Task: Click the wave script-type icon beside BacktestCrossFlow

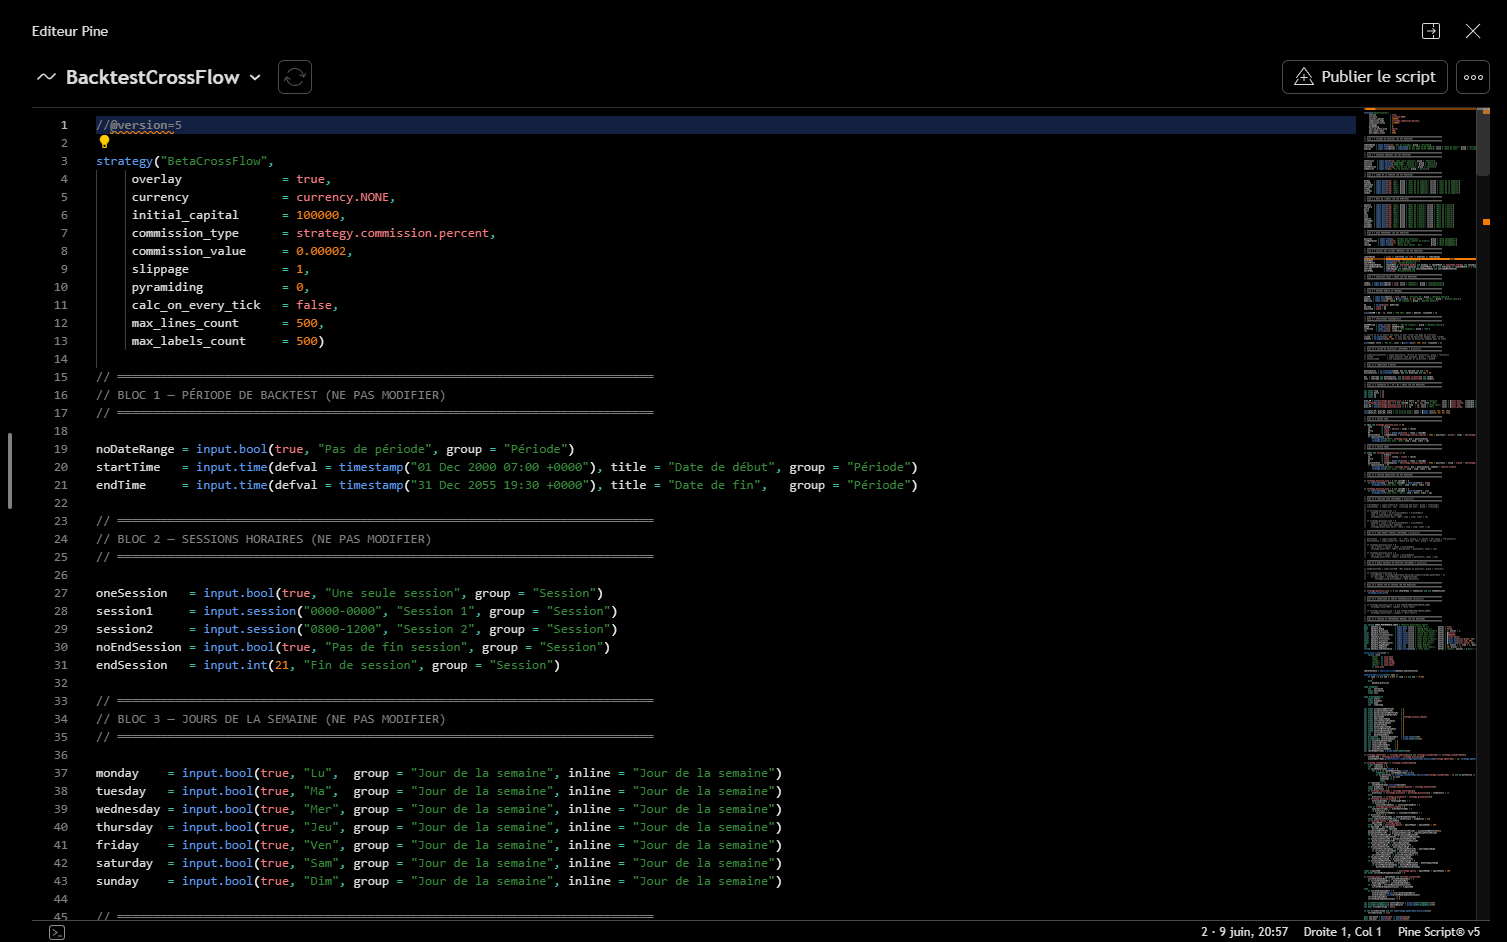Action: pos(46,77)
